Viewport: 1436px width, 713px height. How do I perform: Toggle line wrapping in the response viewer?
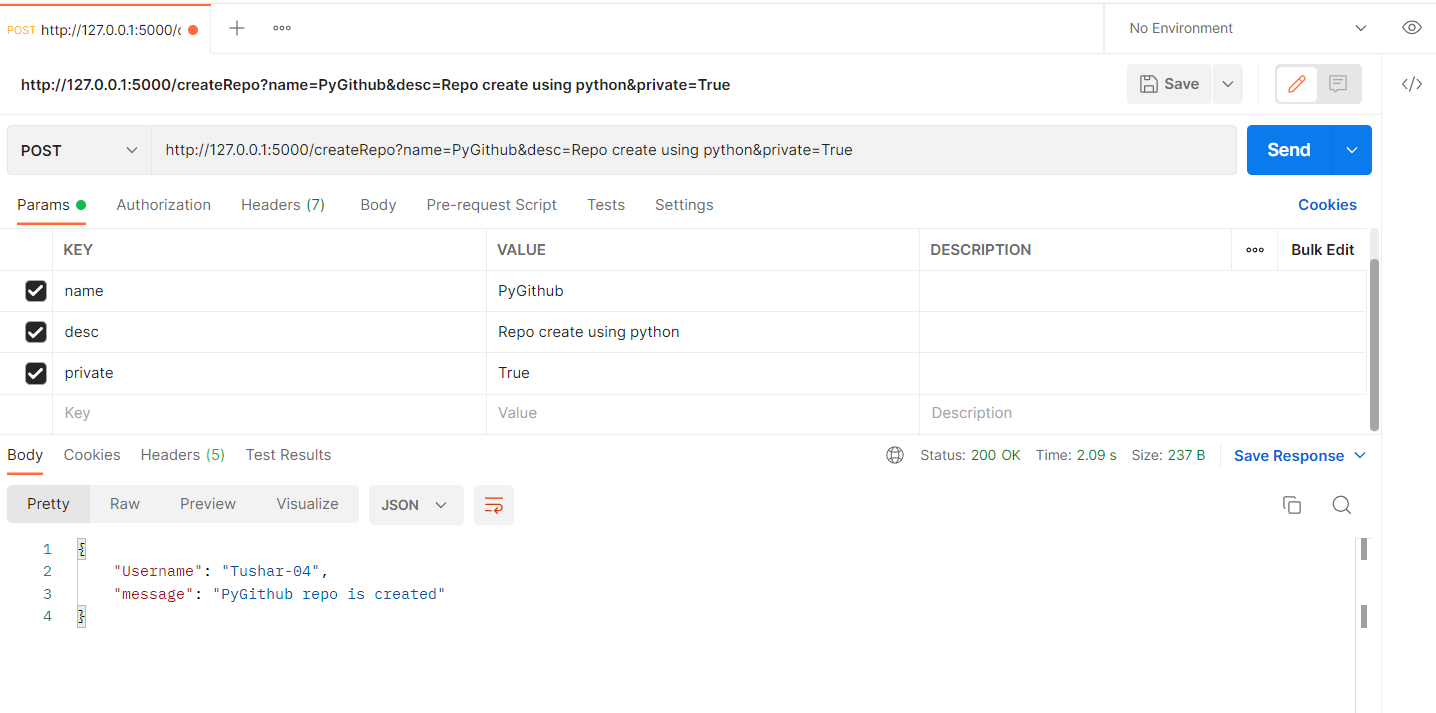[x=493, y=505]
